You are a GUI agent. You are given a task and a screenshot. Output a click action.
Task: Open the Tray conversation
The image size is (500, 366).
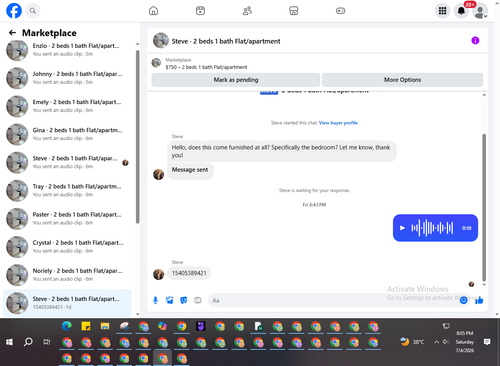coord(68,190)
